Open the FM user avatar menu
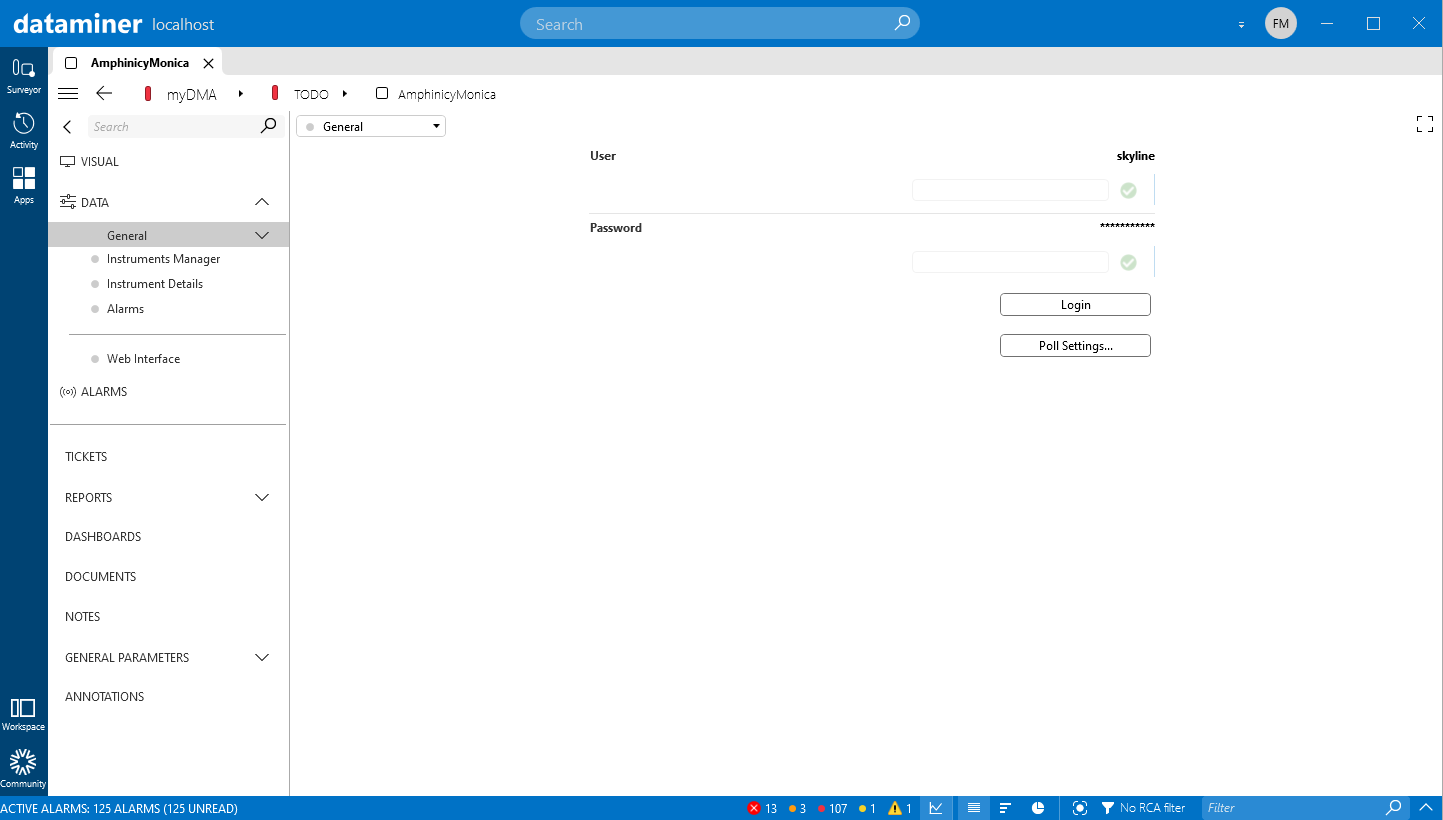The image size is (1443, 820). 1281,23
